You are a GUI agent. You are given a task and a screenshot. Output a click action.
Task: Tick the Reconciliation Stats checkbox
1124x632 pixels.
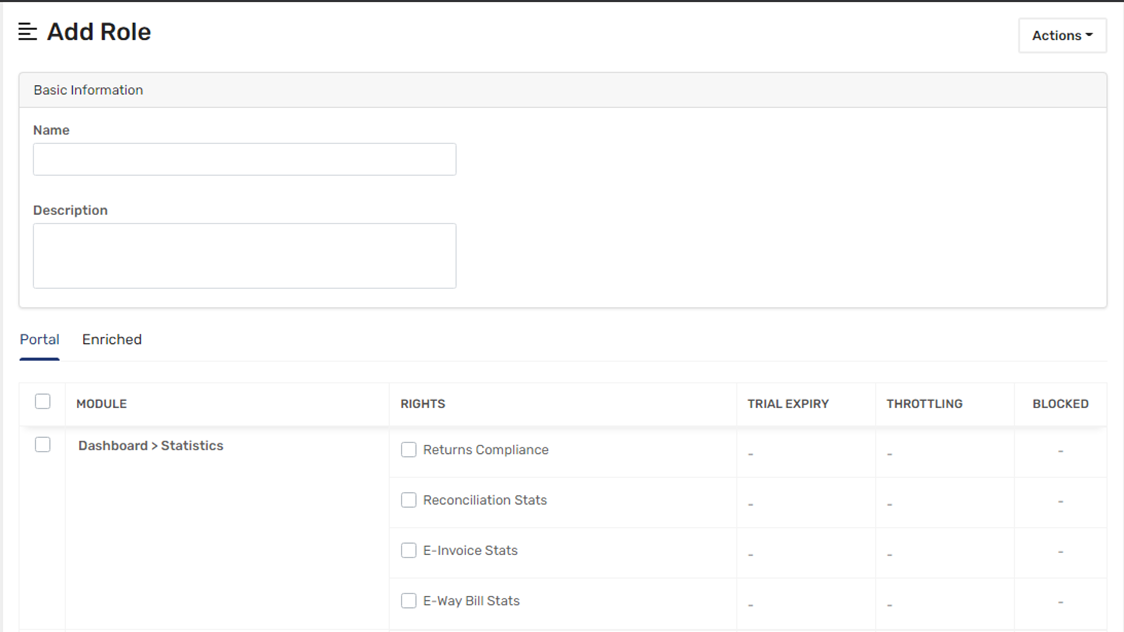[x=409, y=500]
